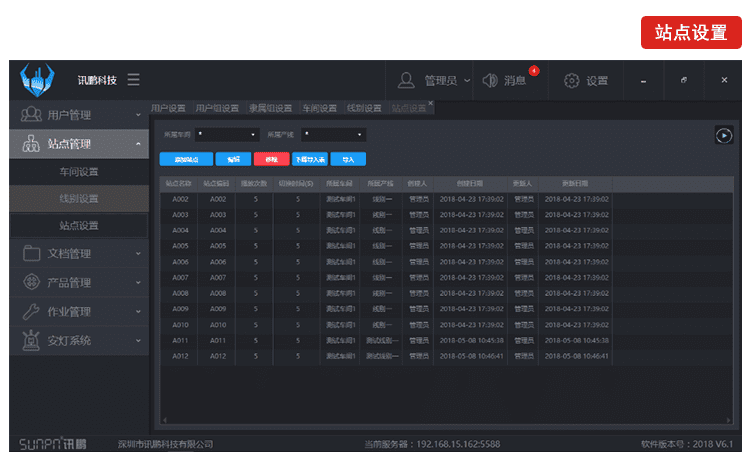Collapse the 站点管理 sidebar section
The image size is (750, 466).
click(x=139, y=144)
